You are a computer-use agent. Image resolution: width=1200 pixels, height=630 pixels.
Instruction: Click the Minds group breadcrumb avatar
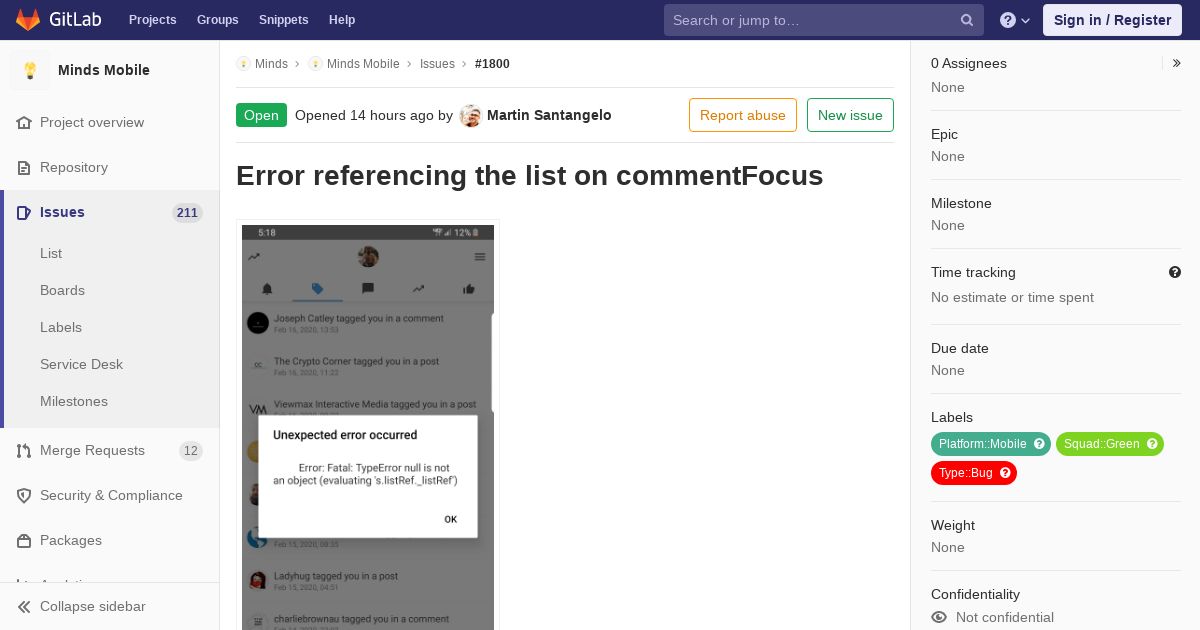(x=243, y=64)
